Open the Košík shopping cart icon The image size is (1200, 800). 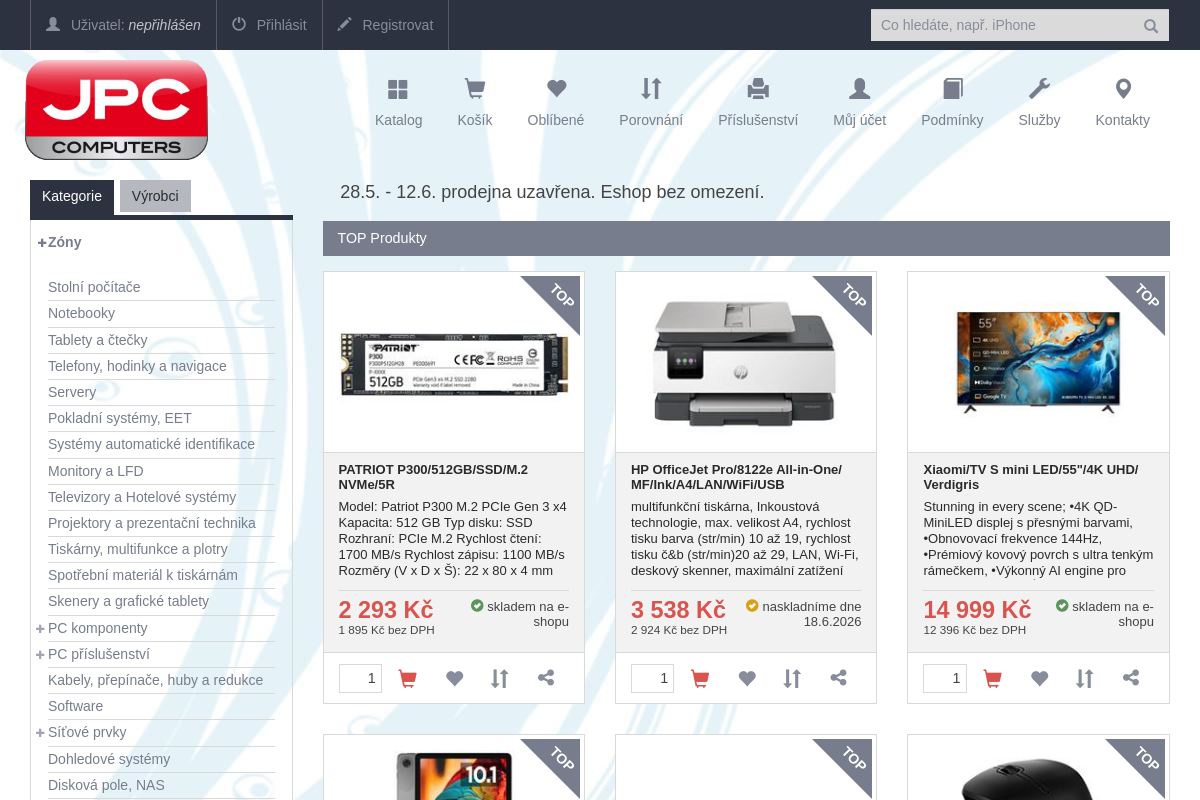point(475,89)
